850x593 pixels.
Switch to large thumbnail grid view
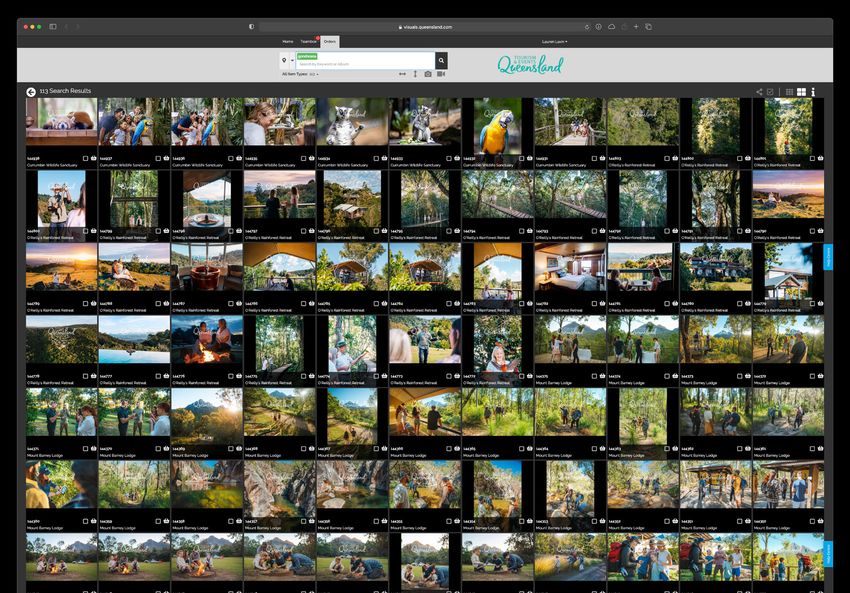pyautogui.click(x=801, y=92)
